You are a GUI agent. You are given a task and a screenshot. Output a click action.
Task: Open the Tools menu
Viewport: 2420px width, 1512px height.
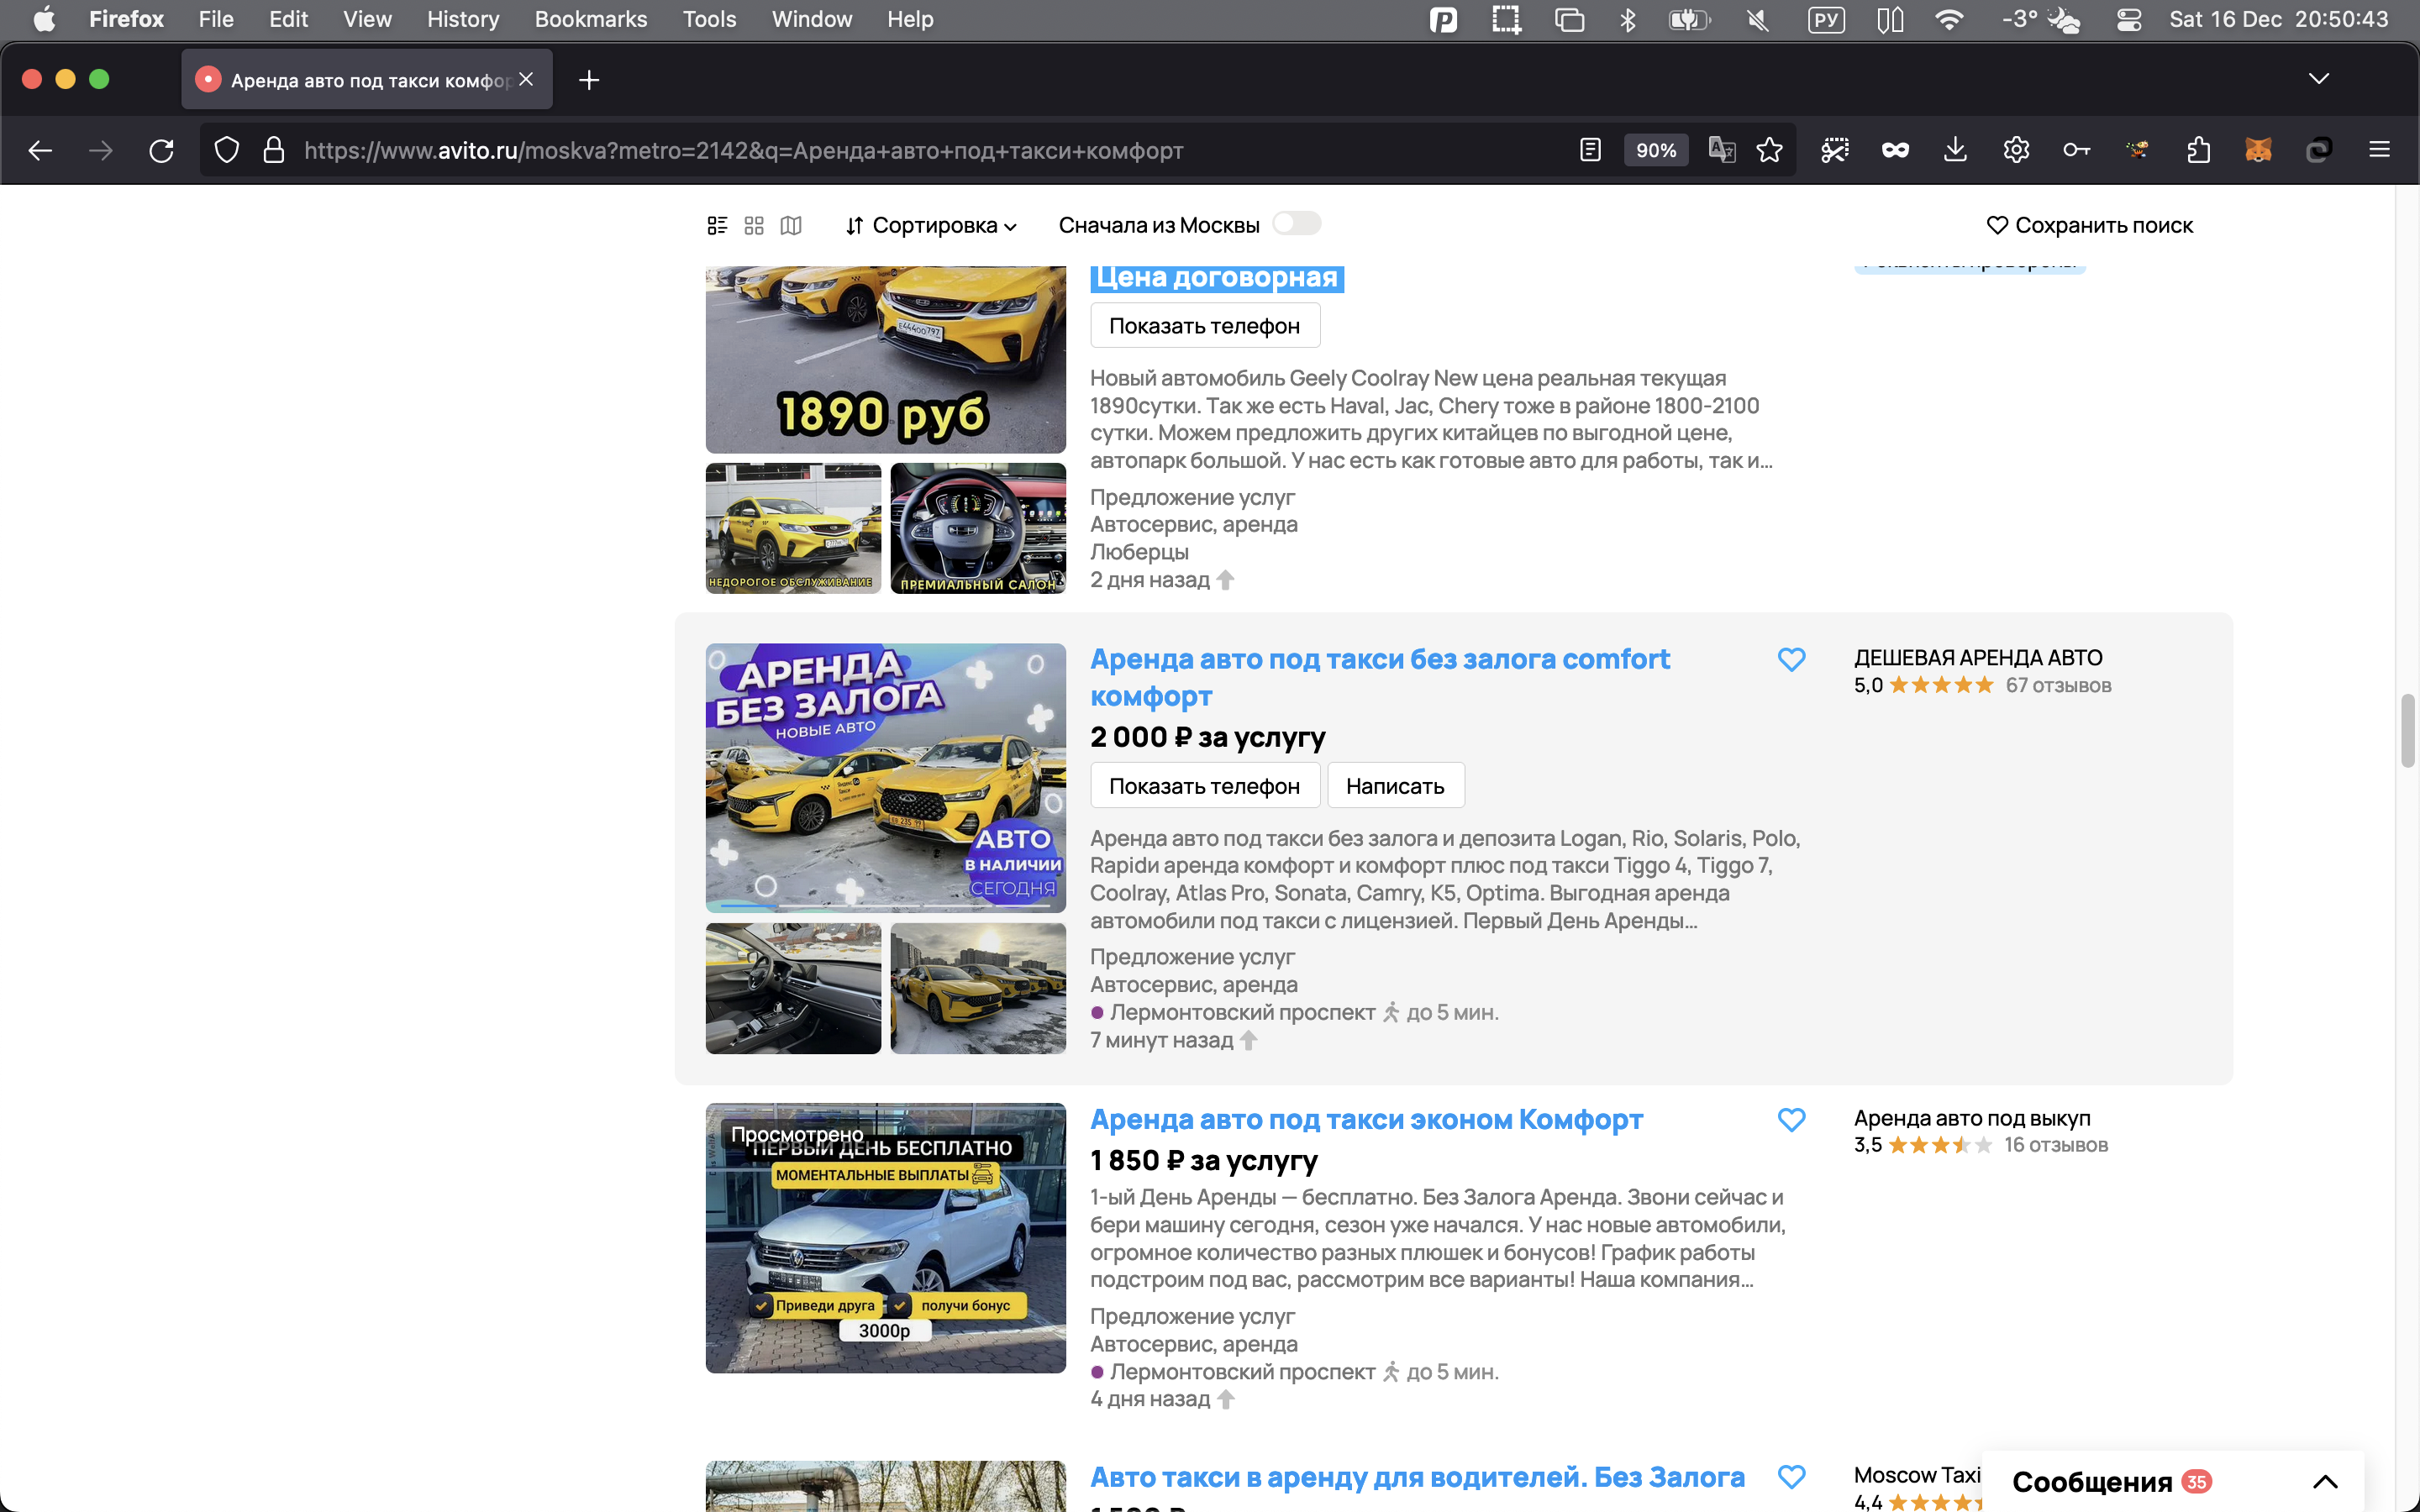click(709, 19)
